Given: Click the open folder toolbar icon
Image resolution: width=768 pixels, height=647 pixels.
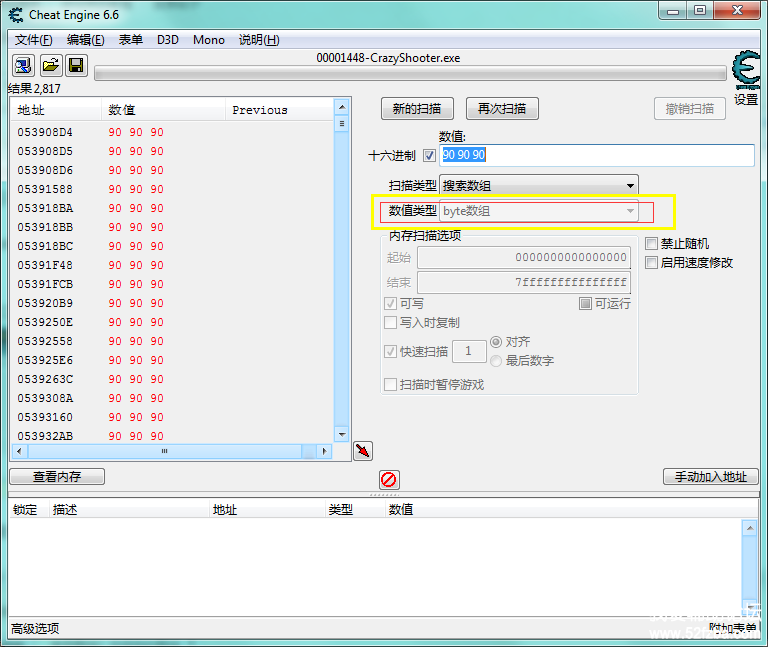Looking at the screenshot, I should [x=50, y=65].
